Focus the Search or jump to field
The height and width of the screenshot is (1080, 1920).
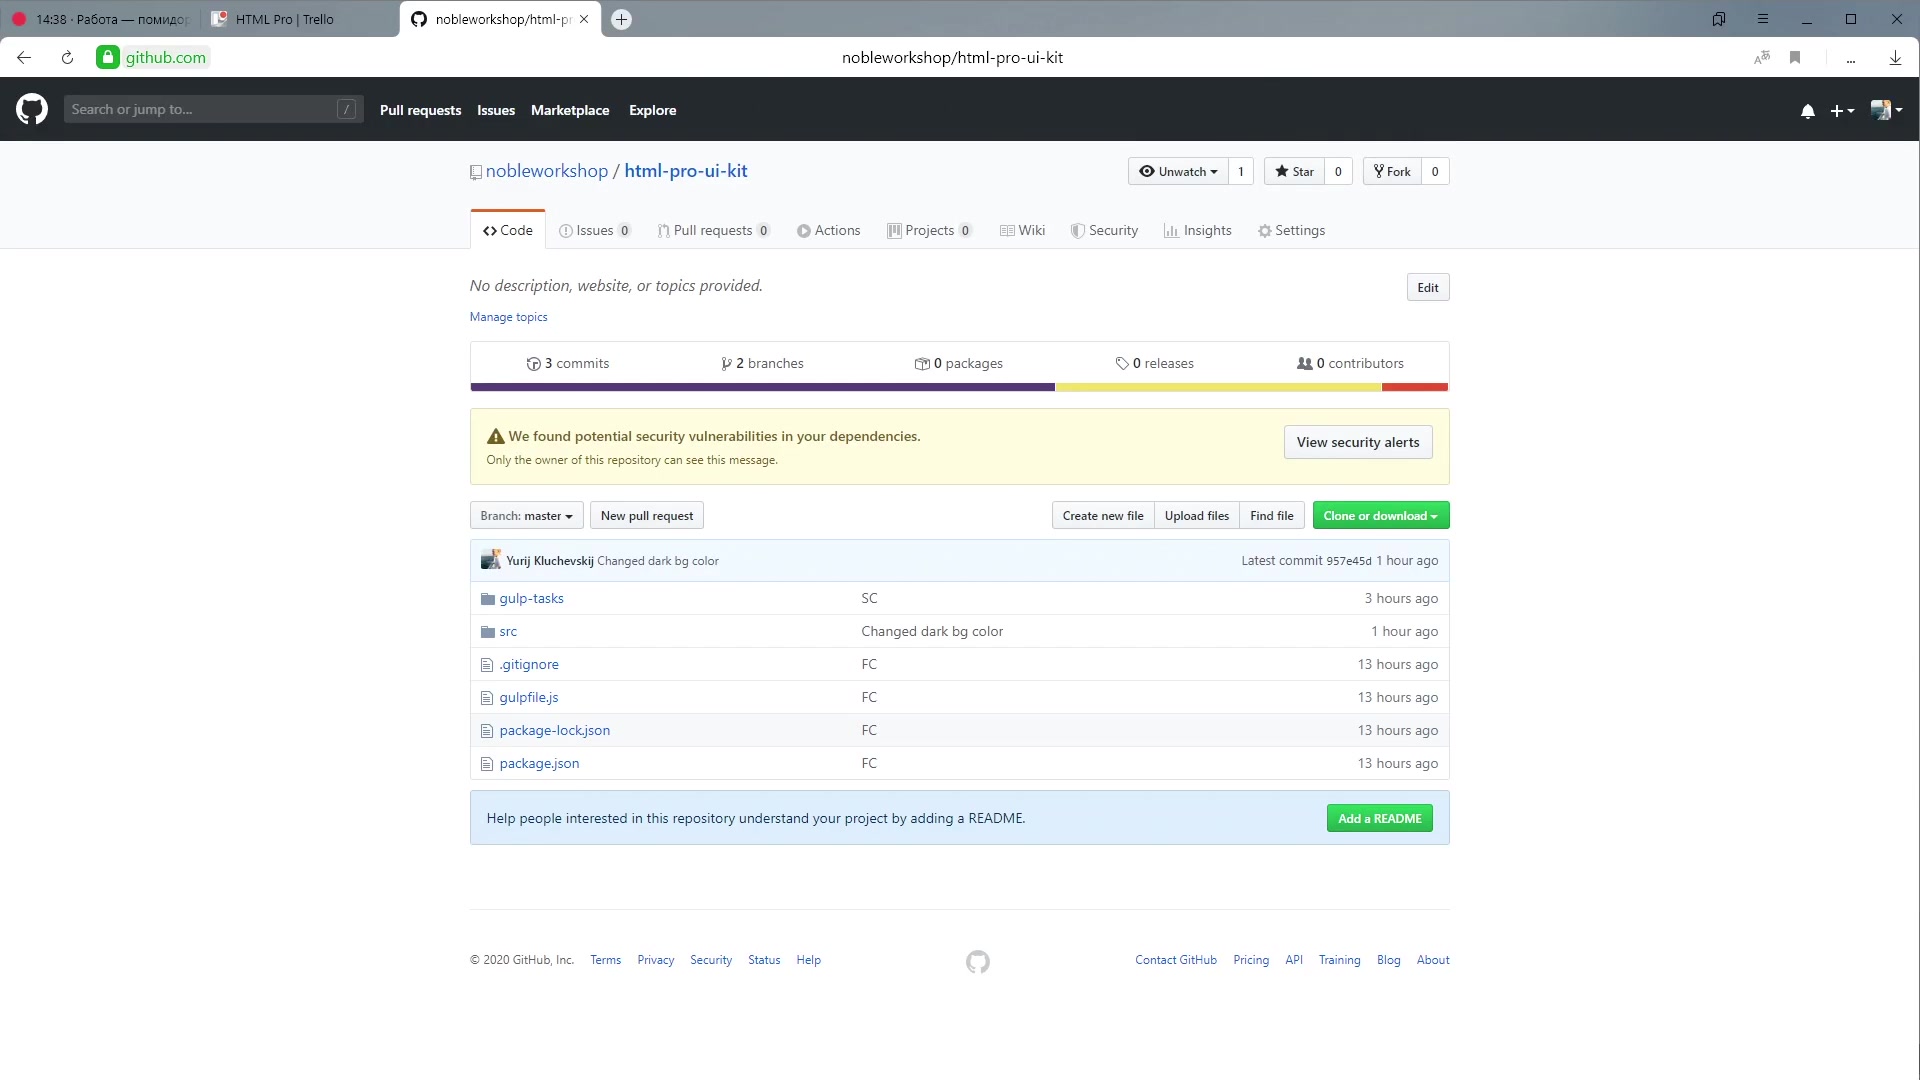213,109
